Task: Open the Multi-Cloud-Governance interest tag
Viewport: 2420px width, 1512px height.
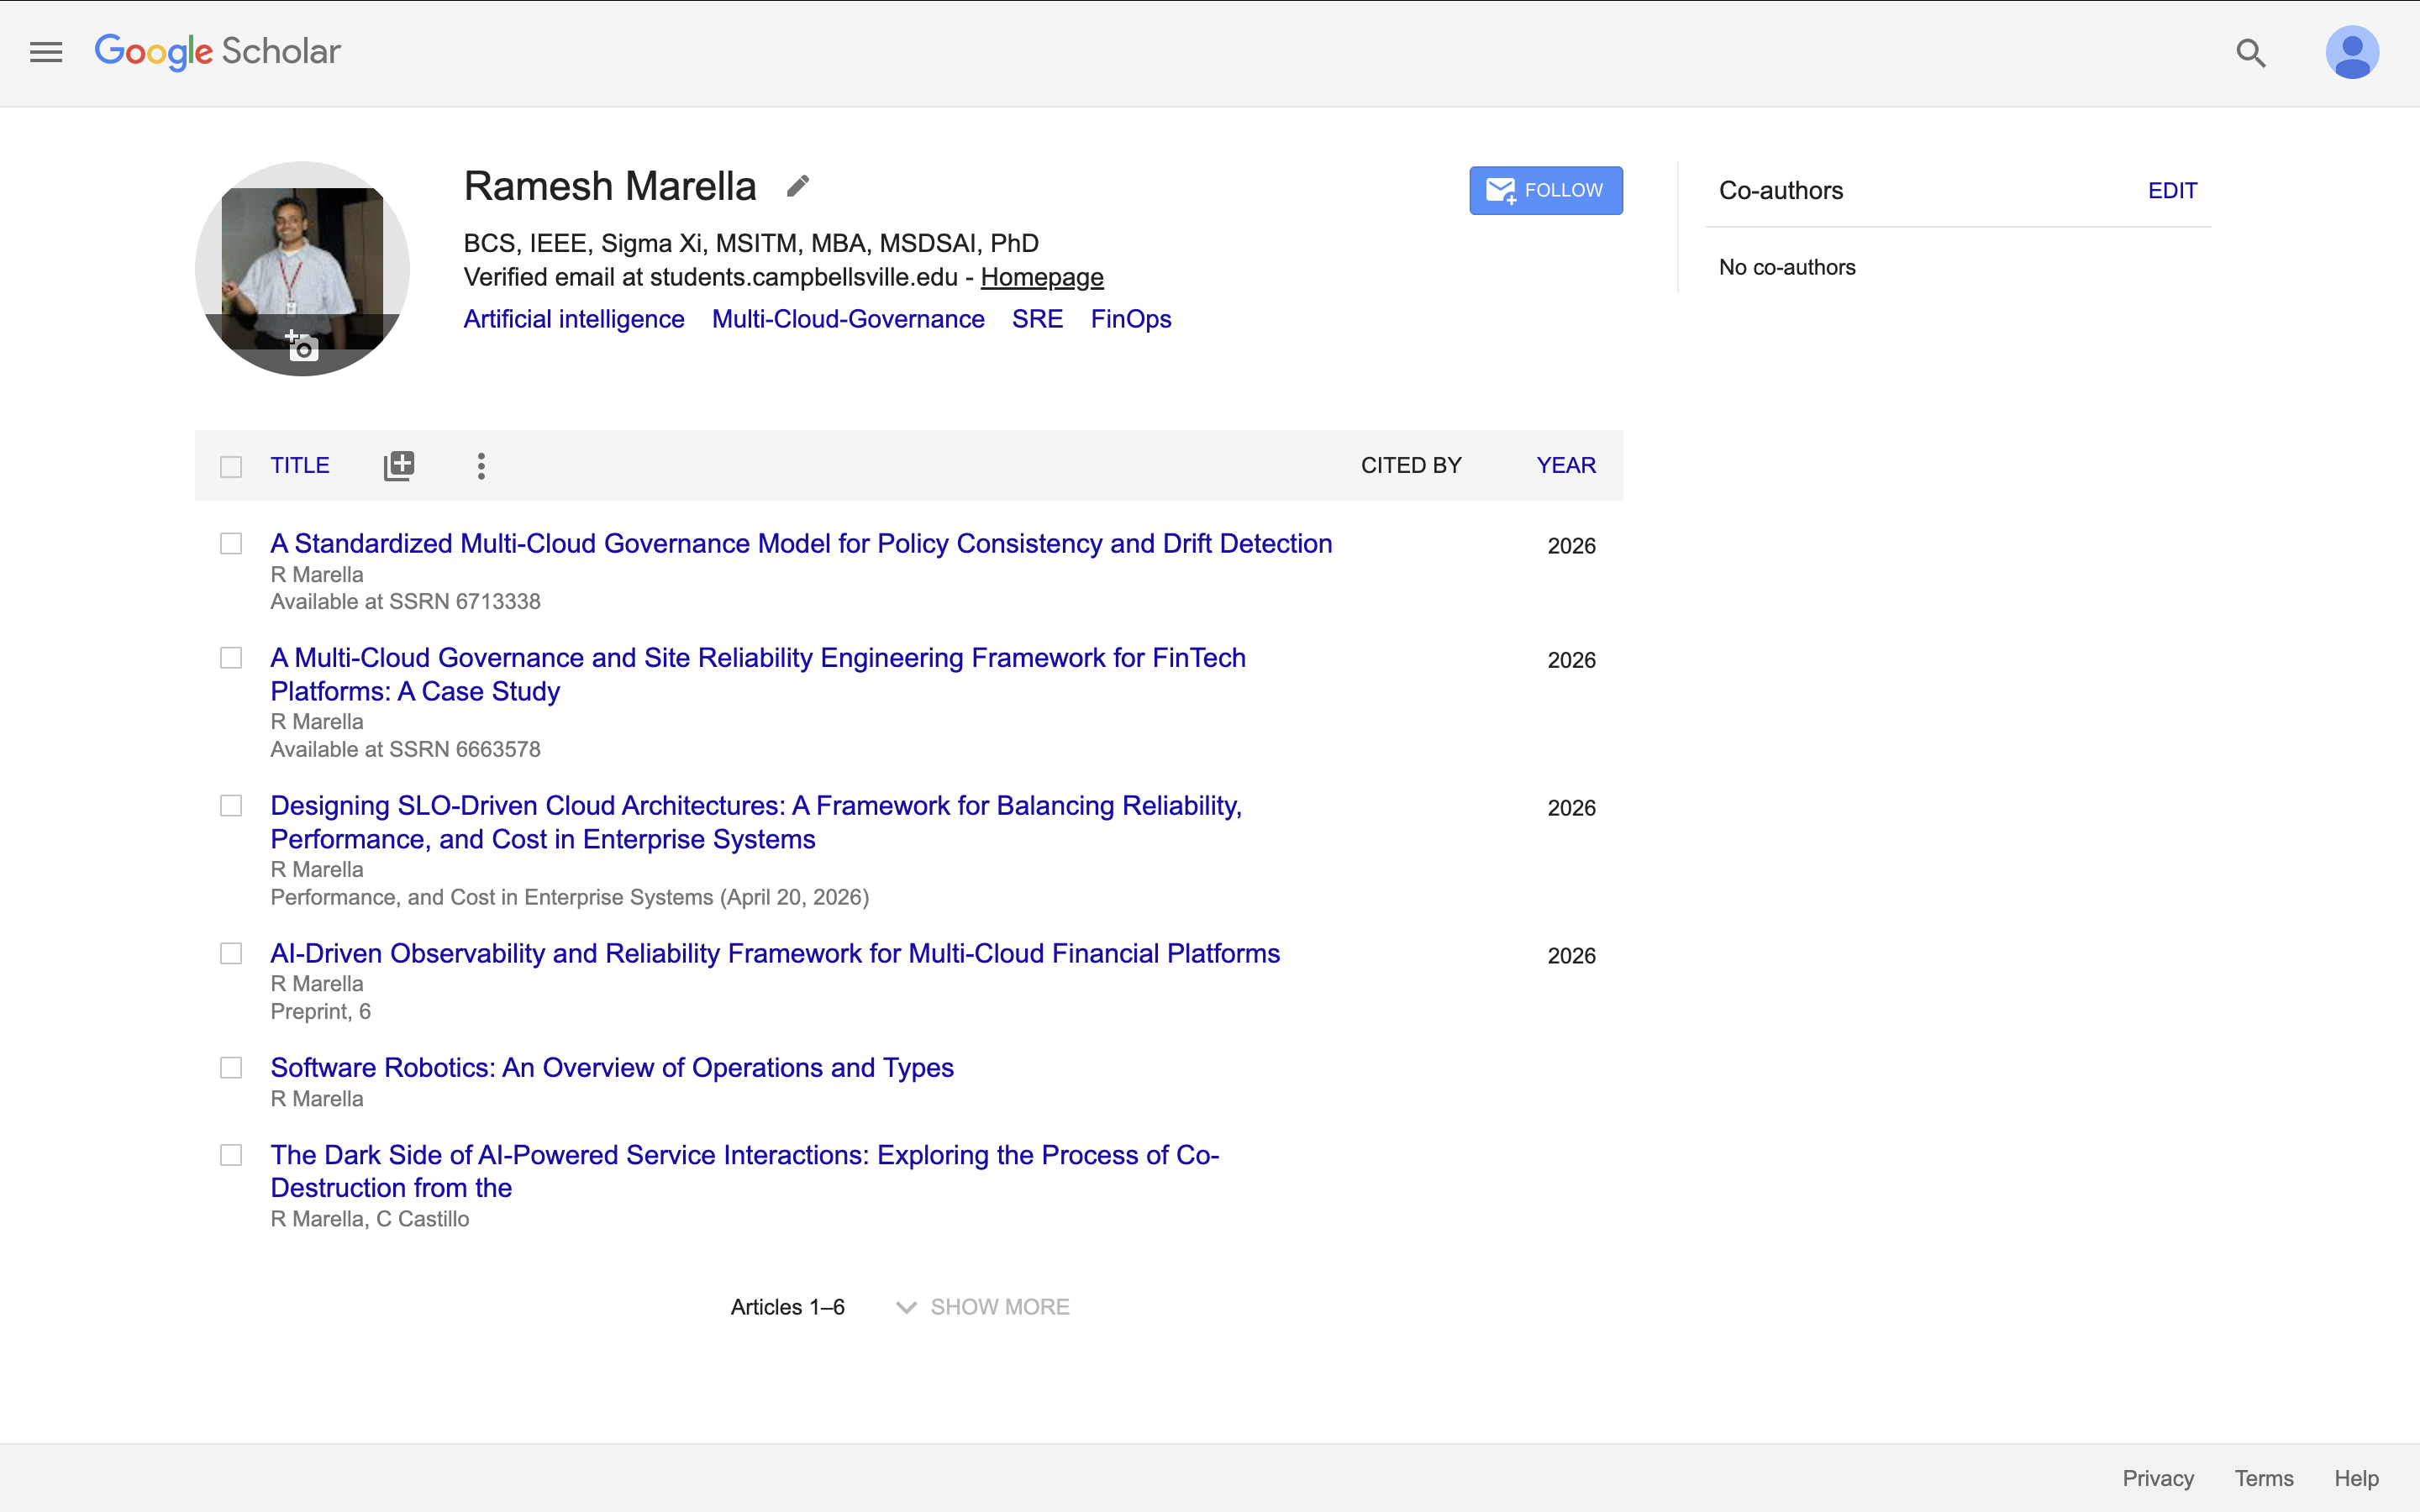Action: point(848,319)
